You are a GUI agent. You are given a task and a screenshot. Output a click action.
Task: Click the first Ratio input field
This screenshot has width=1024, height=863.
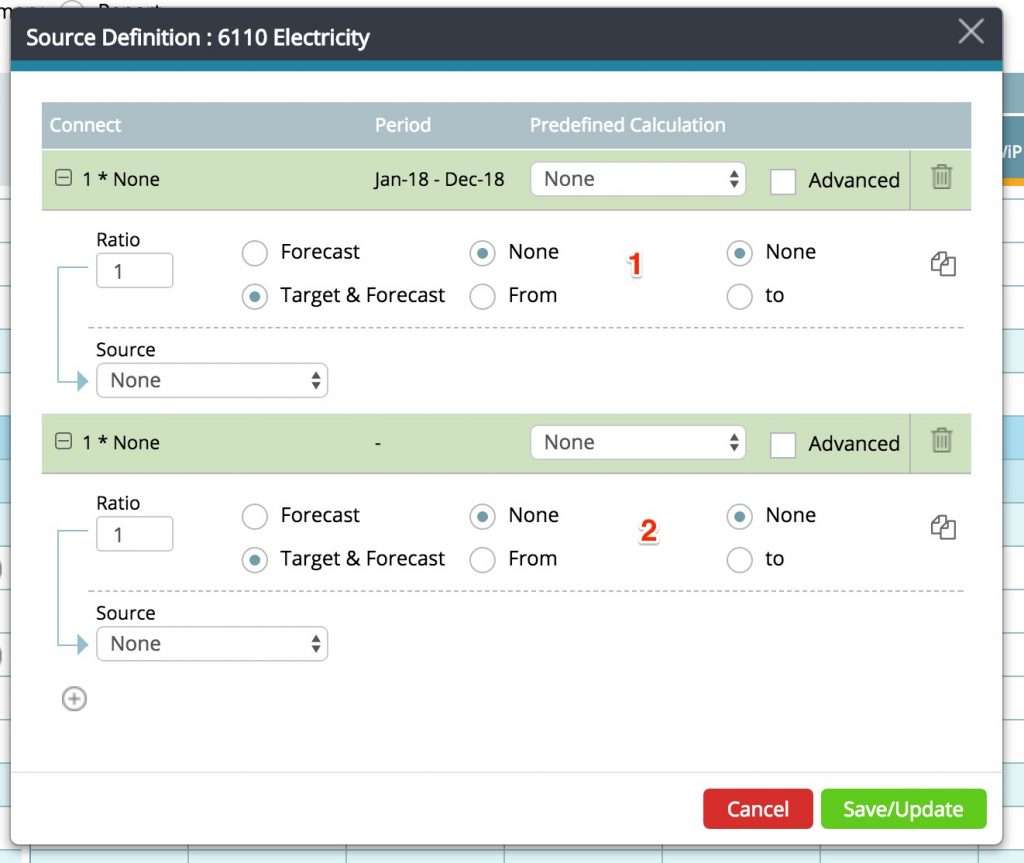pyautogui.click(x=134, y=271)
